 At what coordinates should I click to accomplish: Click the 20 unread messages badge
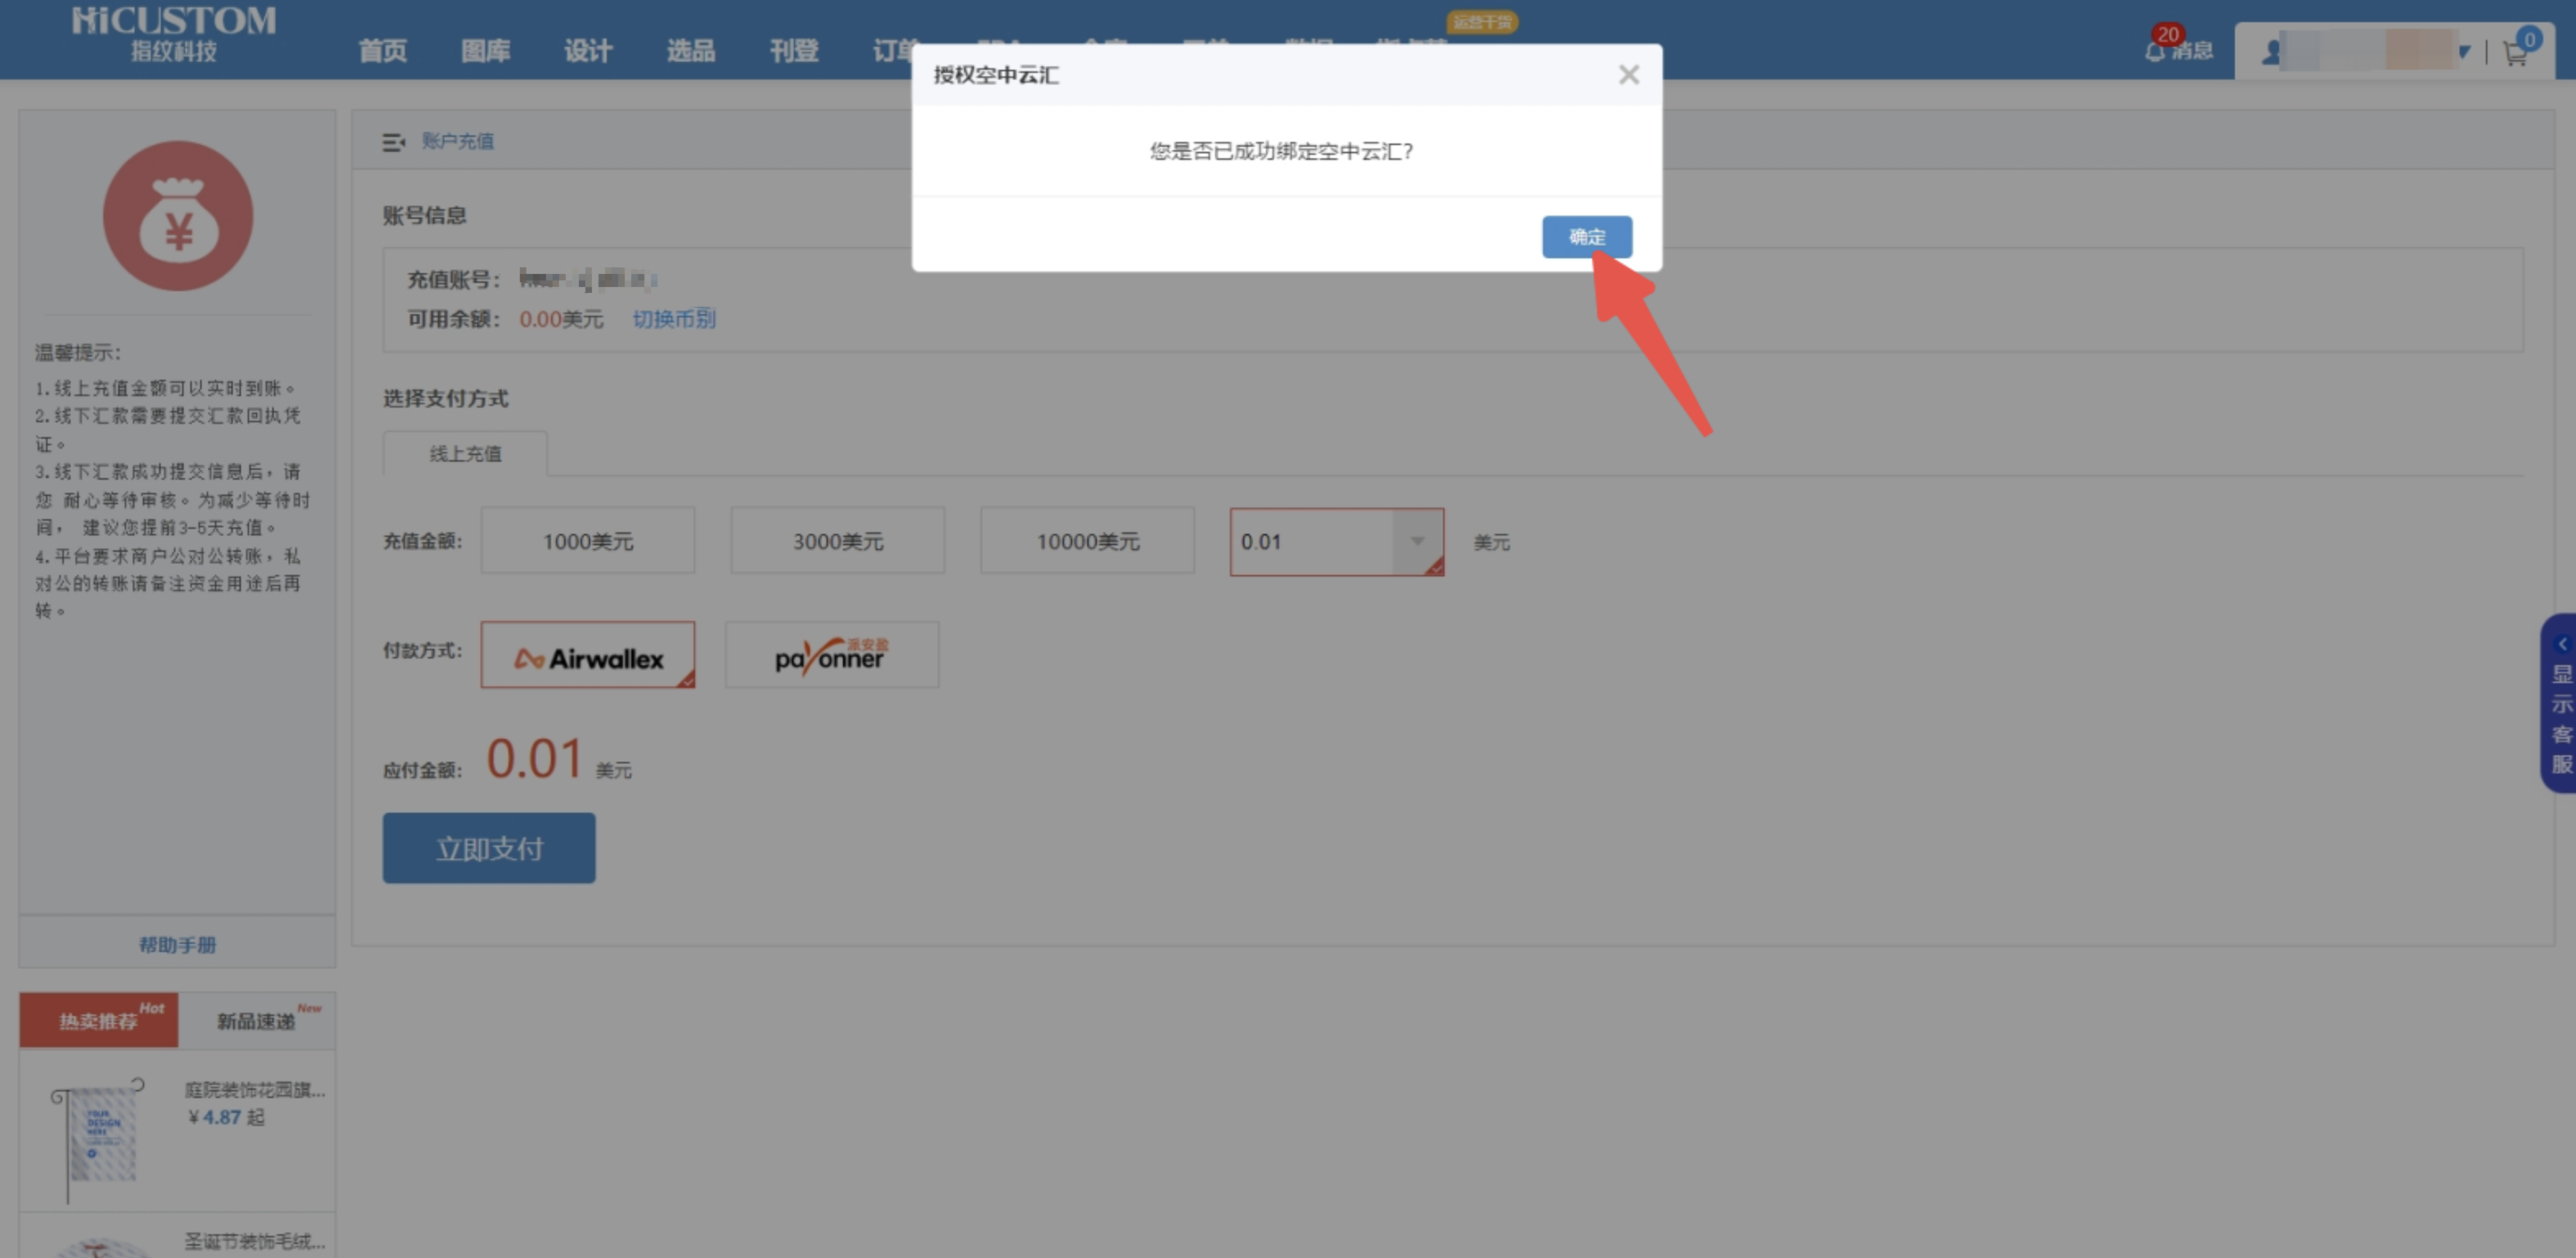(x=2168, y=34)
